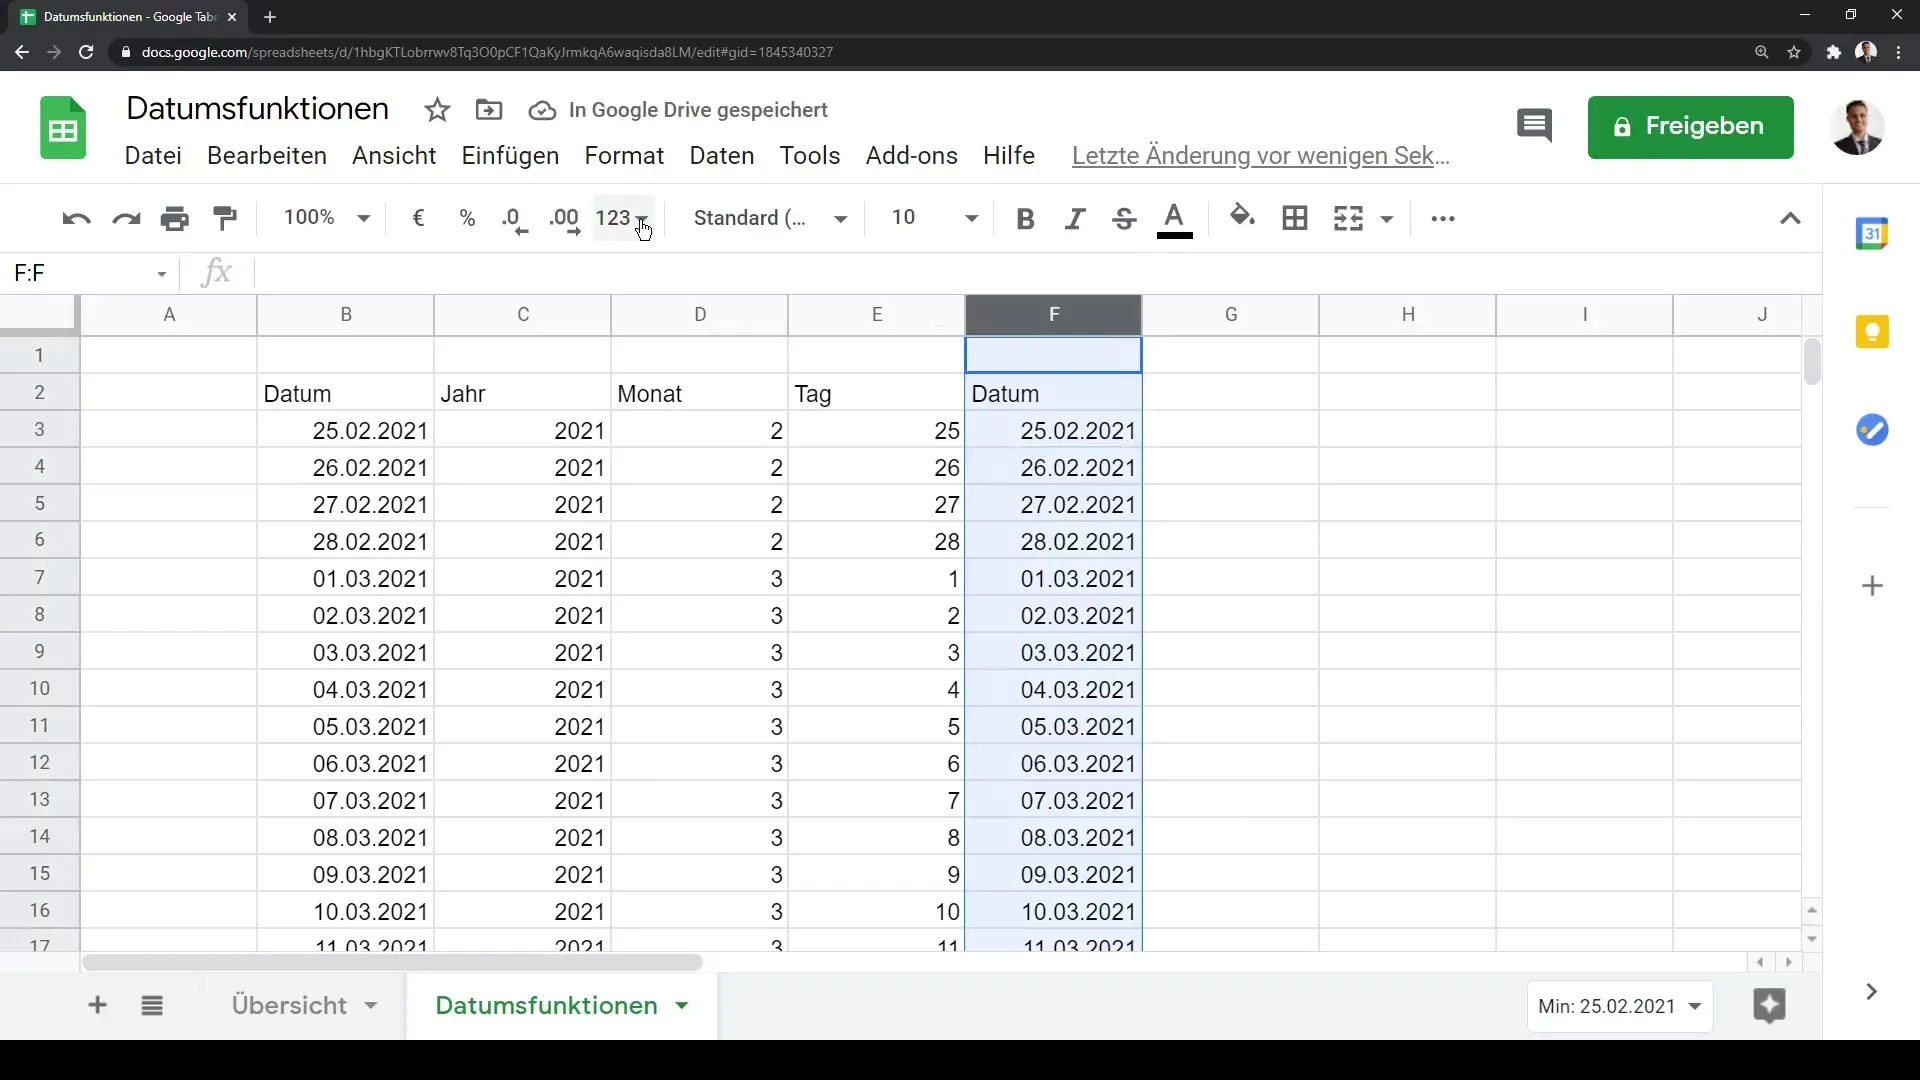Open fill color picker
The image size is (1920, 1080).
coord(1242,217)
